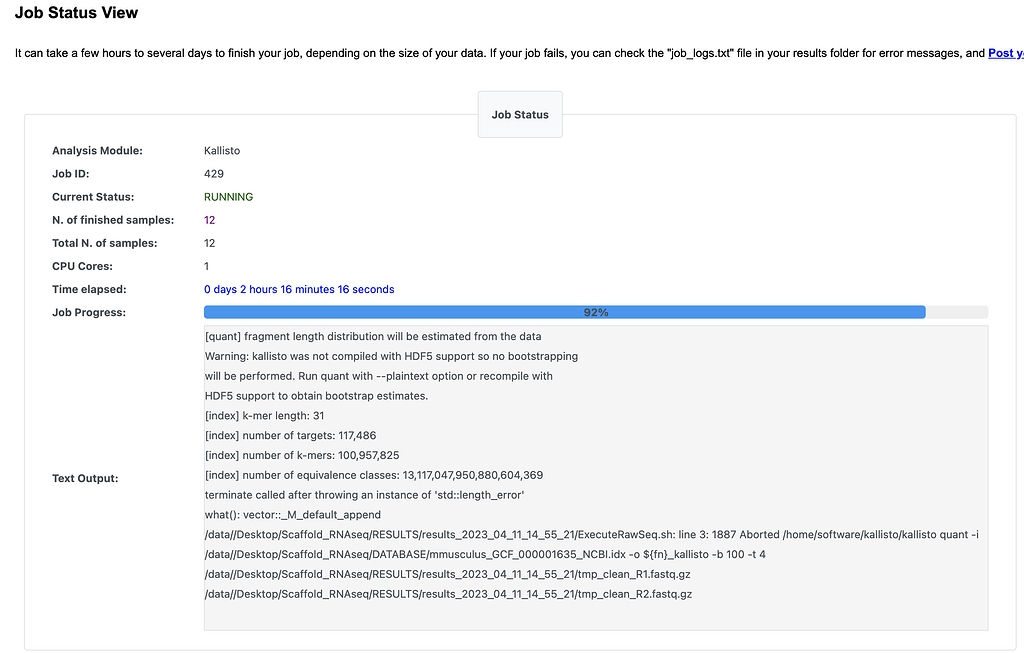Open the Post your questions link
Screen dimensions: 1024x653
[1007, 53]
